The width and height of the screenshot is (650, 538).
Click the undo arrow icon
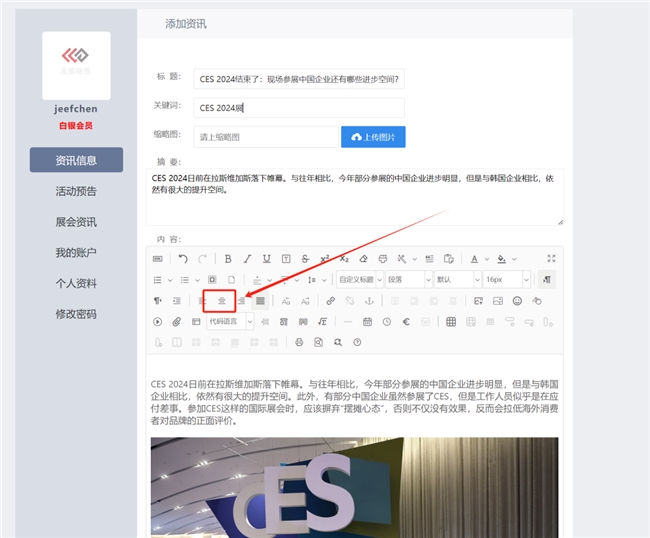click(183, 258)
